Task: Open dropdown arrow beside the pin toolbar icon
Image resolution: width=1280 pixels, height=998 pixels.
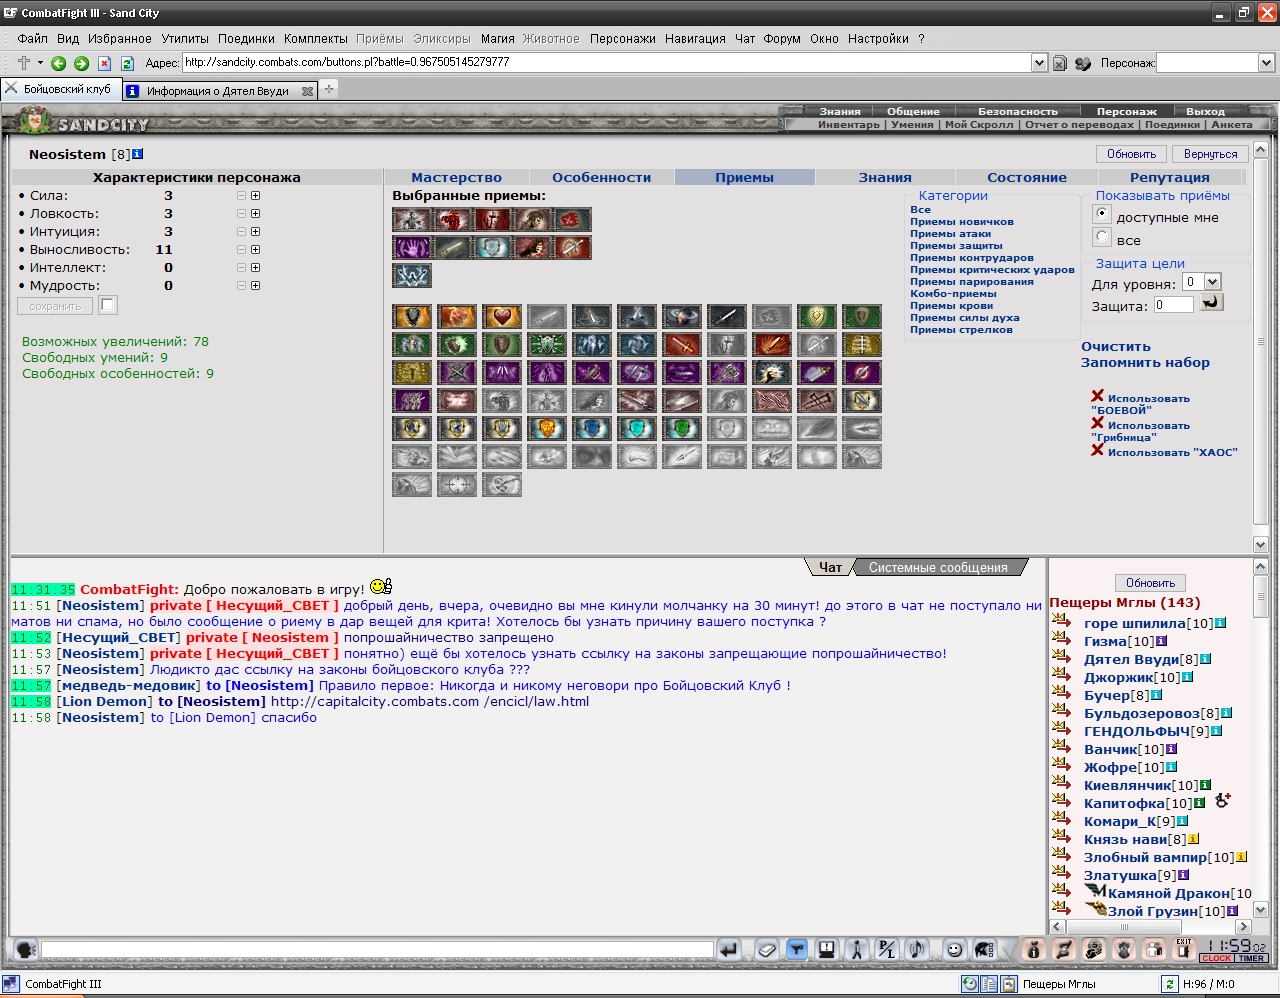Action: tap(41, 63)
